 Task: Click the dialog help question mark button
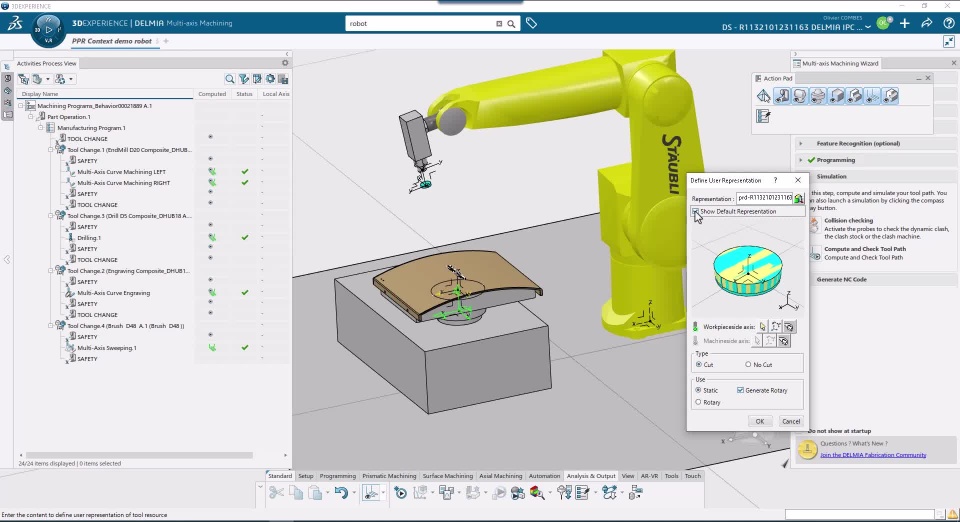tap(775, 180)
